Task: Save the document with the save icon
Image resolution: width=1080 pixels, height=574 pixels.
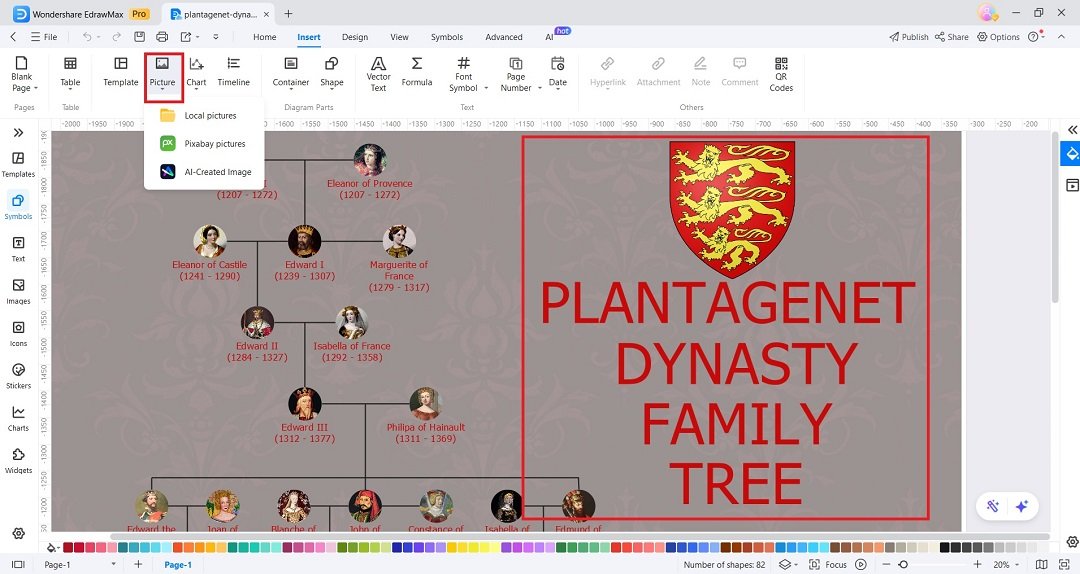Action: [140, 37]
